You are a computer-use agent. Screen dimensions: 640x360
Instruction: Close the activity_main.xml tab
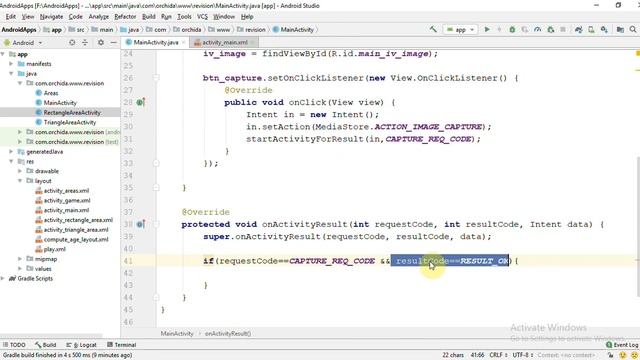point(253,42)
